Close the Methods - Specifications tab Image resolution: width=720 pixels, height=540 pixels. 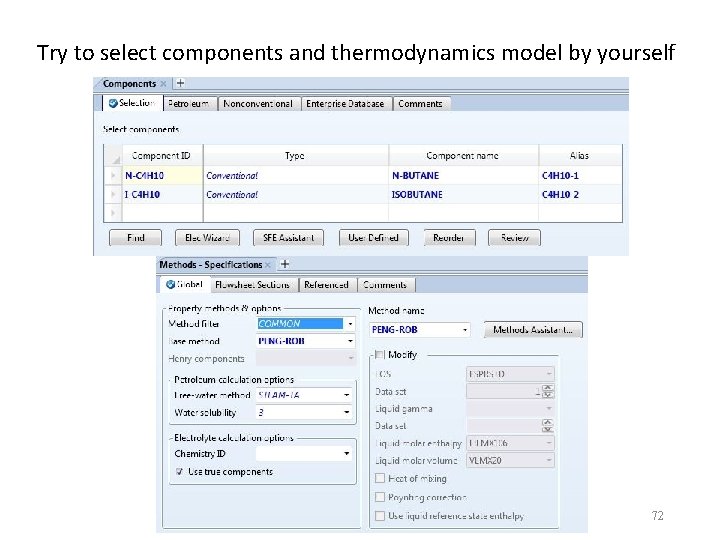[x=270, y=265]
